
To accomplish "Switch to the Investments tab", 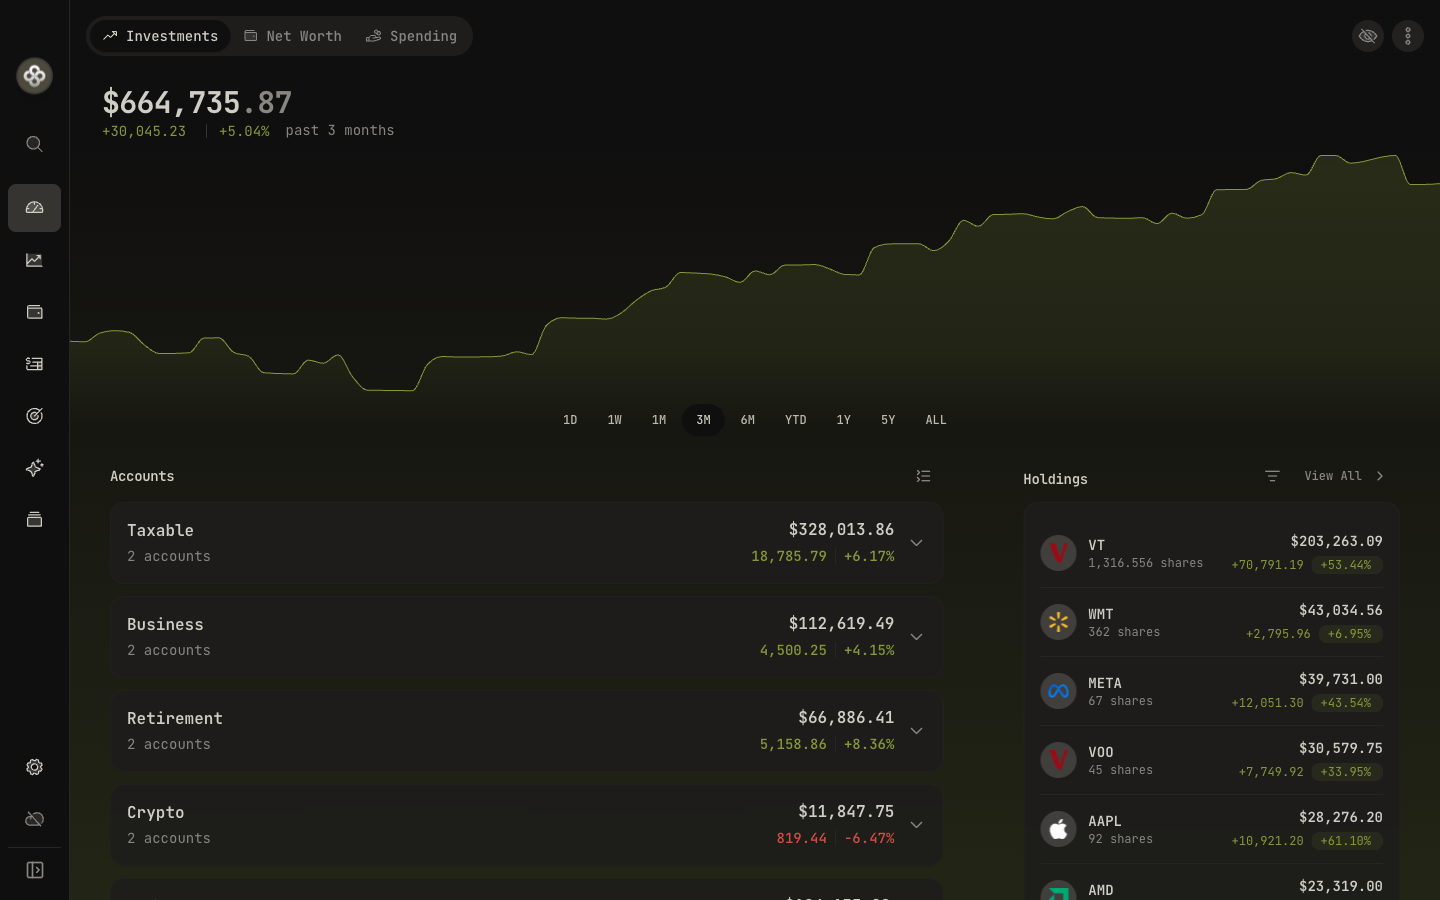I will 160,36.
